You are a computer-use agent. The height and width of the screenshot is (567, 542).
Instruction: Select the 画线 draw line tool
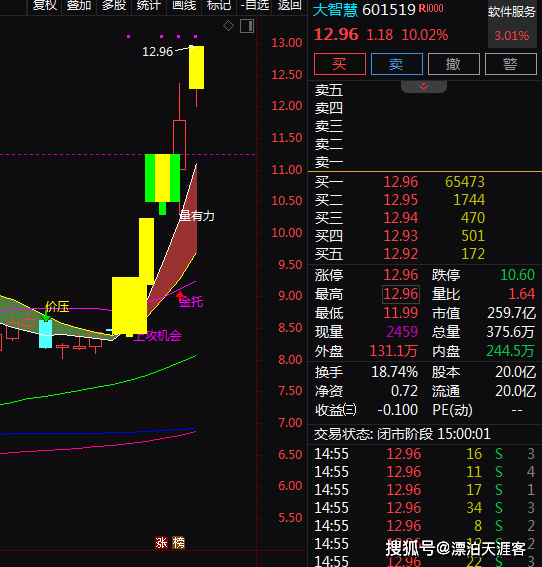tap(184, 5)
